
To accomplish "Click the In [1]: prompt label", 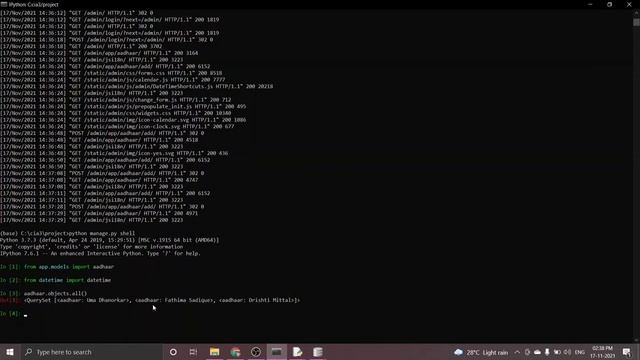I will 10,267.
